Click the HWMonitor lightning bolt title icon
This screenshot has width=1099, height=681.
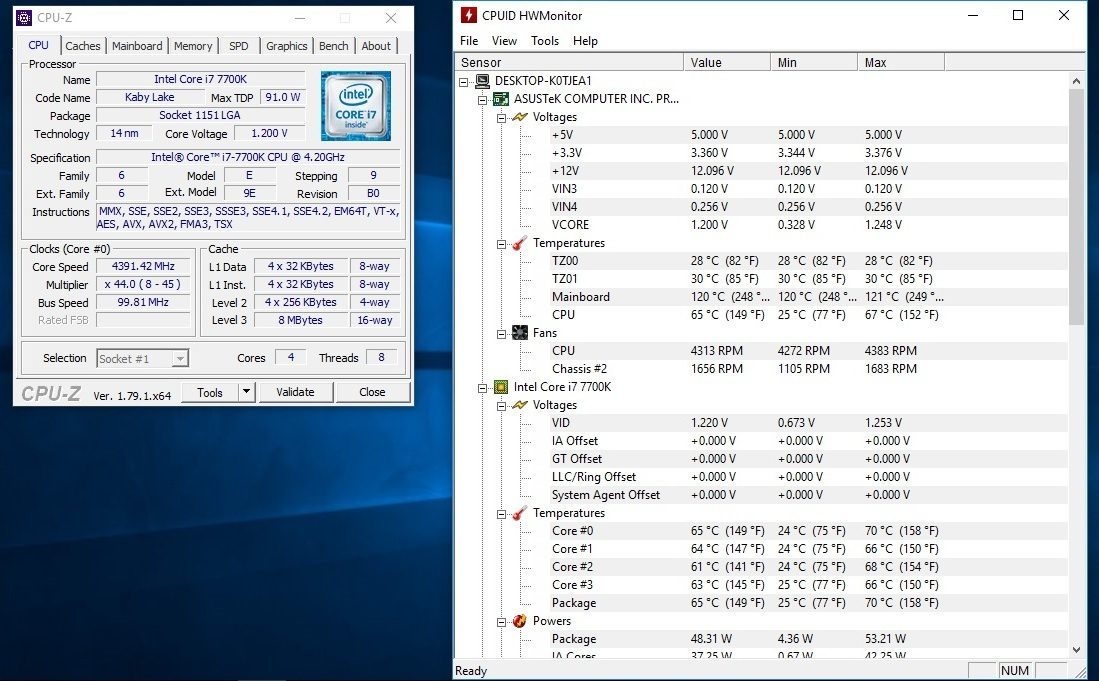tap(468, 15)
